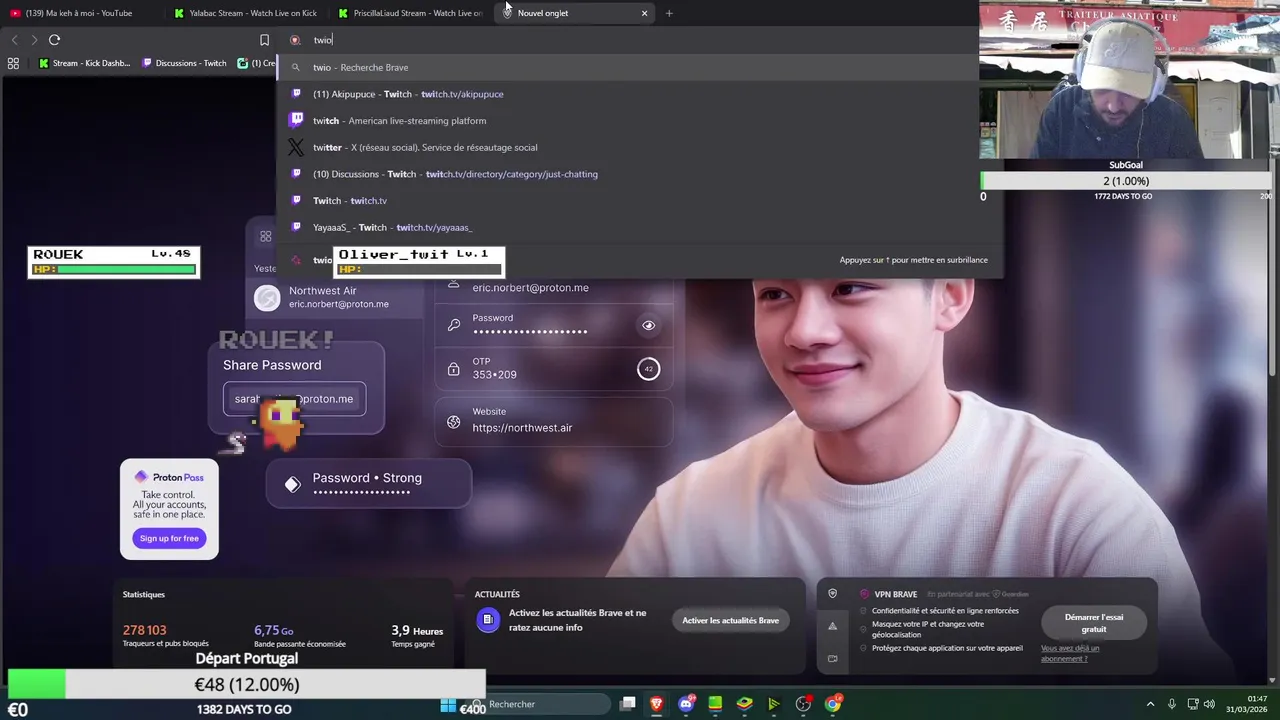Close the Nouvel onglet tab
This screenshot has width=1280, height=720.
[644, 13]
